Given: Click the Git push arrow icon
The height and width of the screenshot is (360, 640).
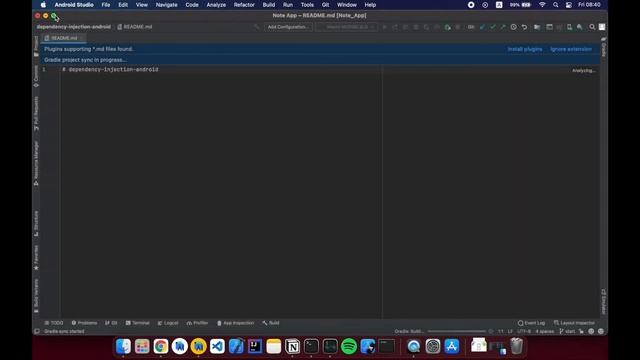Looking at the screenshot, I should [503, 27].
